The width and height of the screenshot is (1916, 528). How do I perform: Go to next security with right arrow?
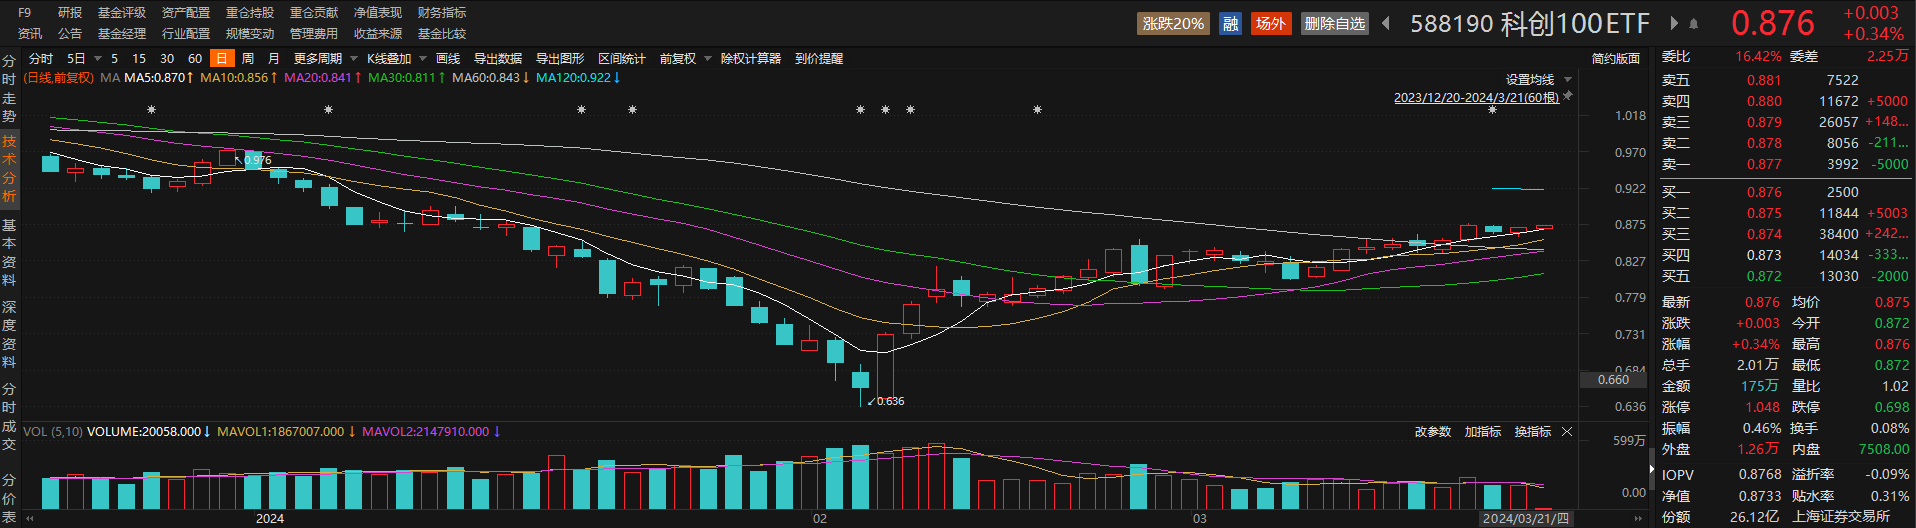(x=1674, y=23)
